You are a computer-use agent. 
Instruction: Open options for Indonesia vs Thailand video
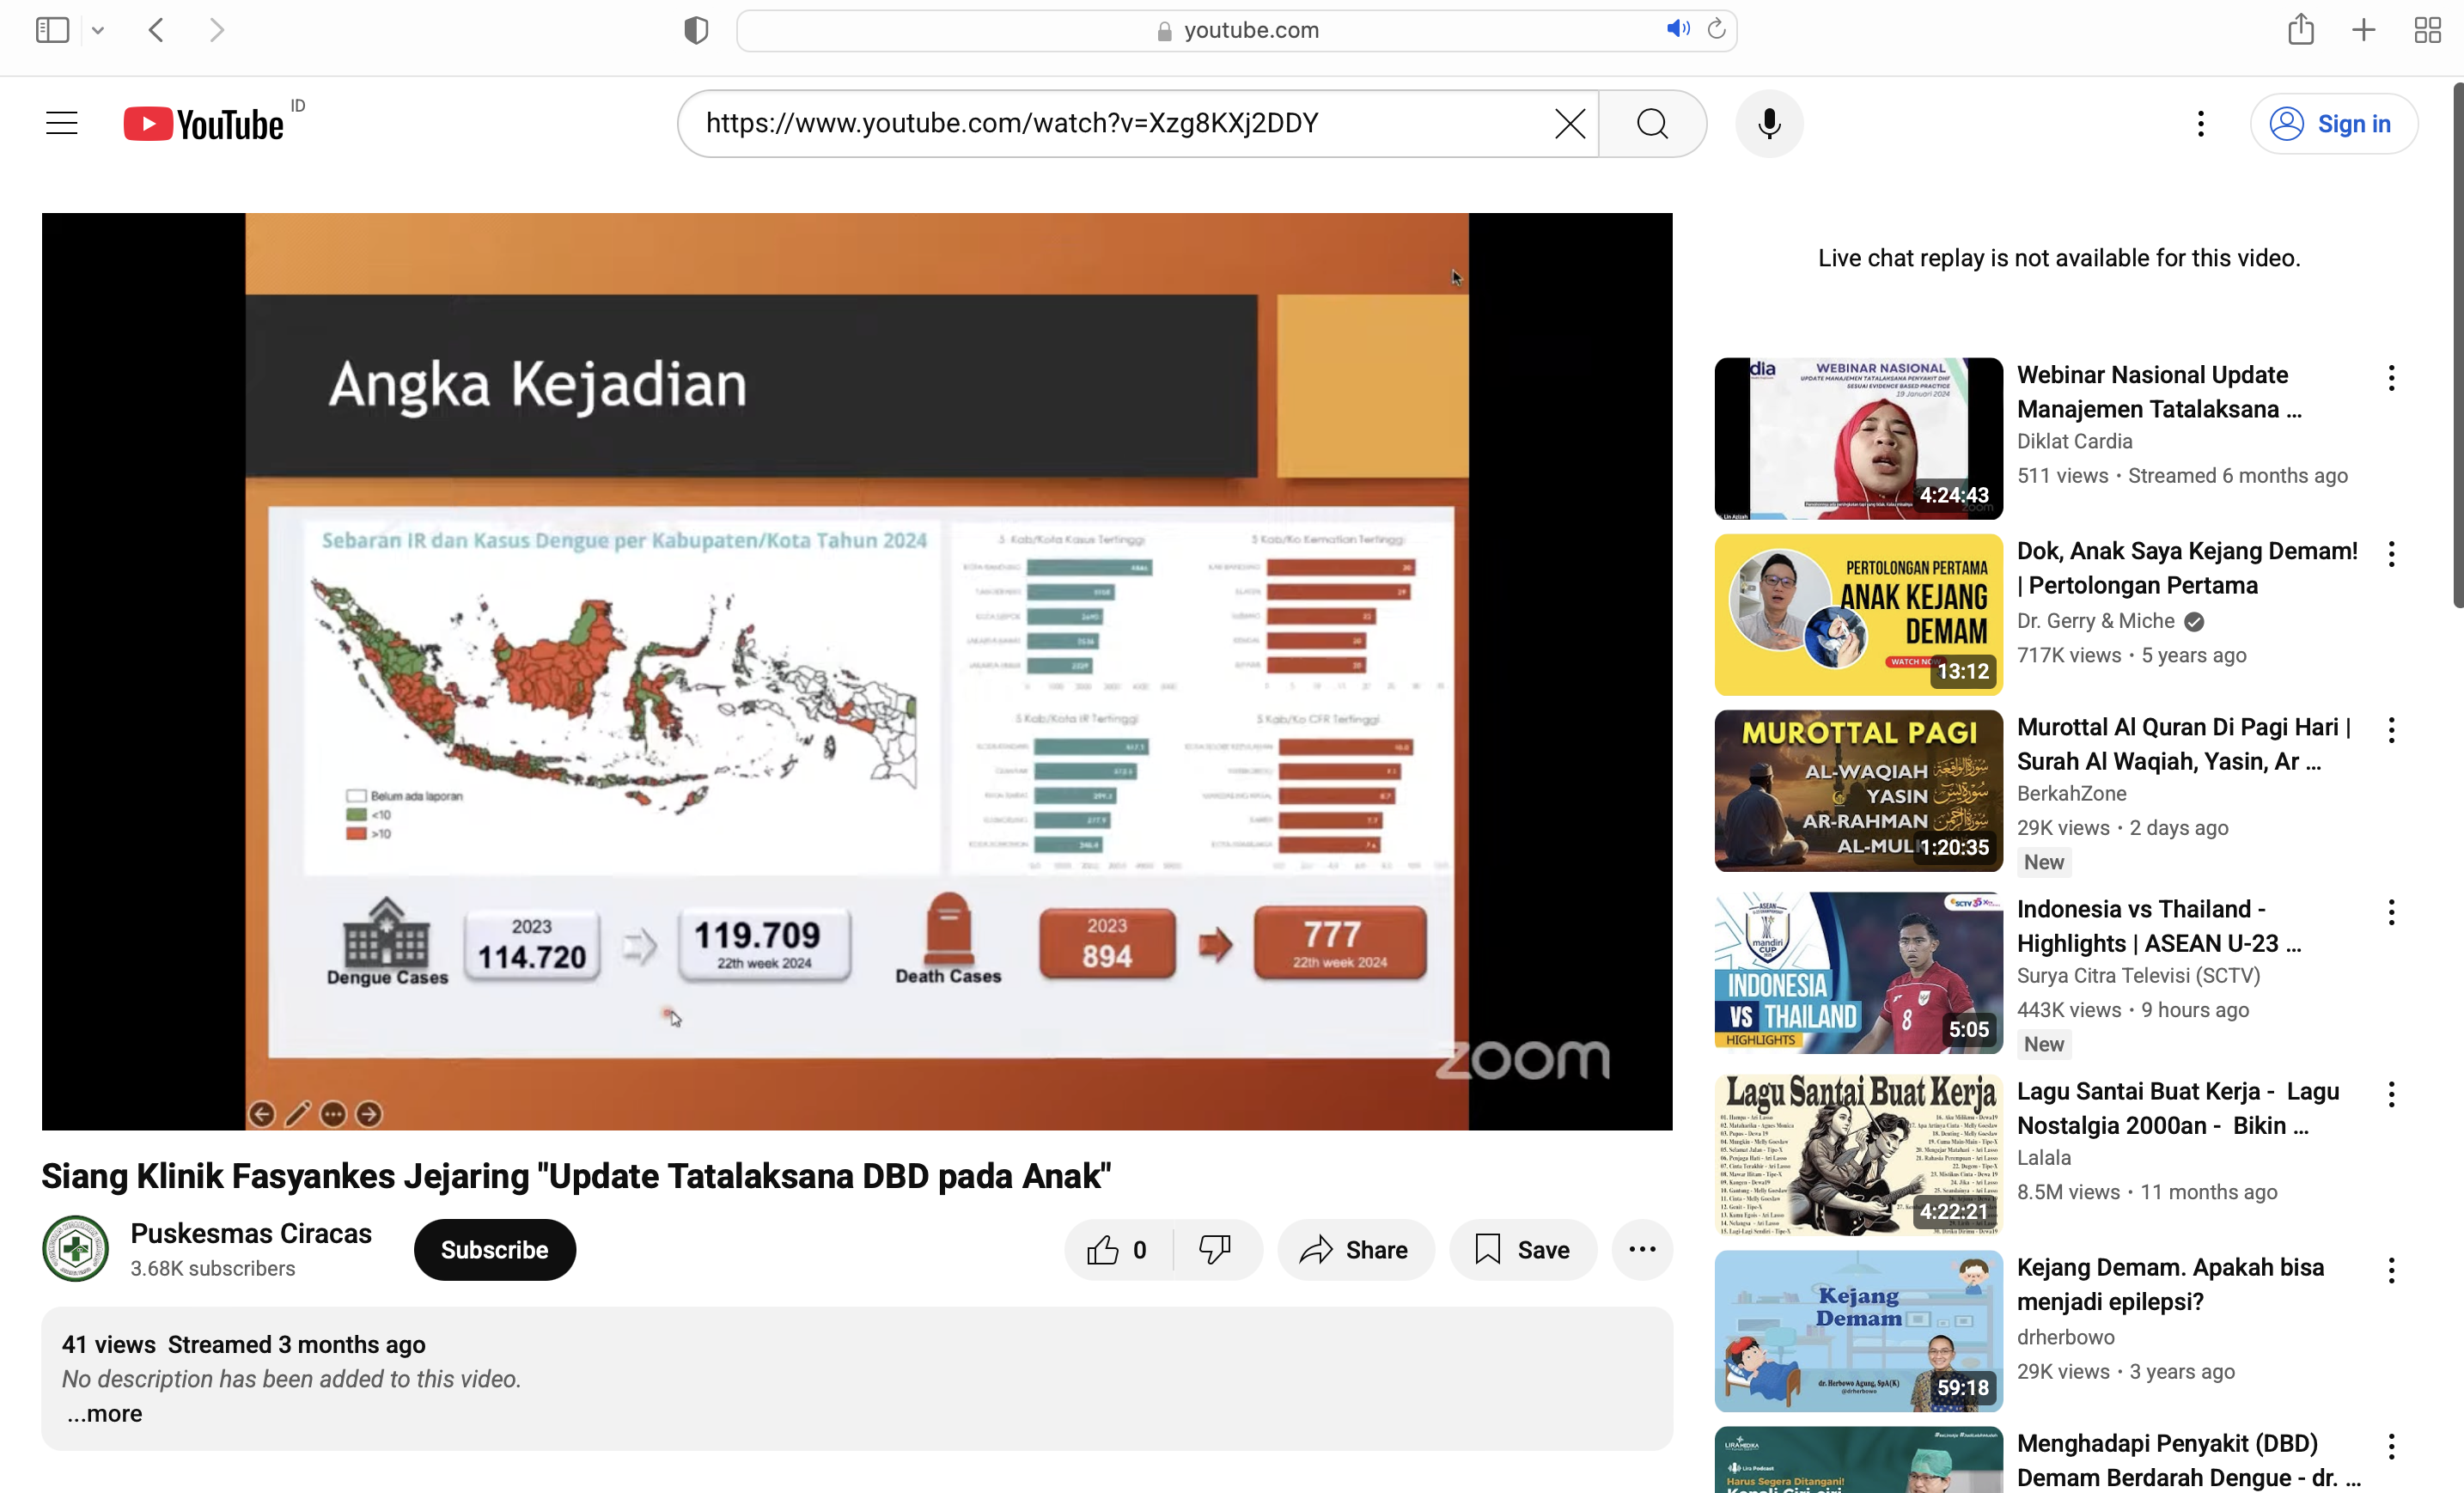[2391, 911]
